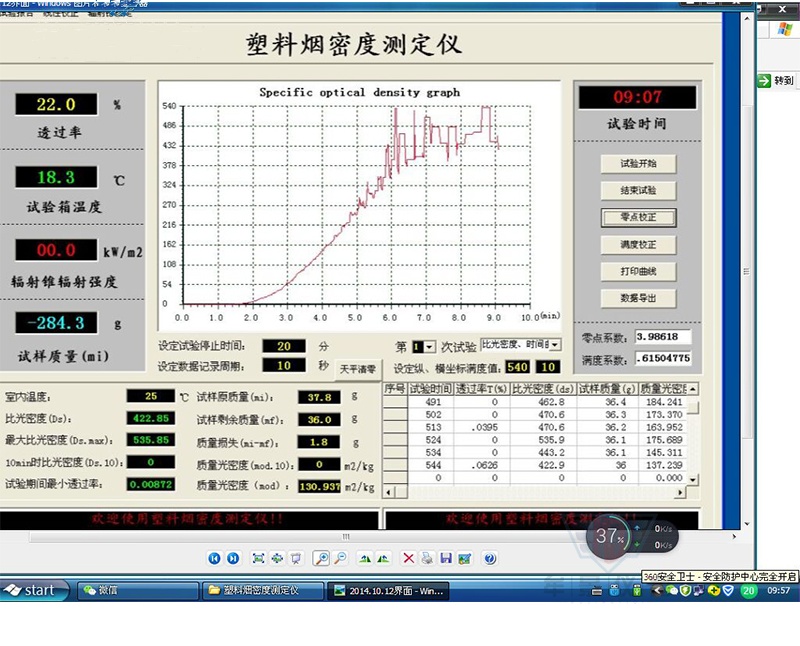Screen dimensions: 800x646
Task: Click the record period field showing 10
Action: (284, 365)
